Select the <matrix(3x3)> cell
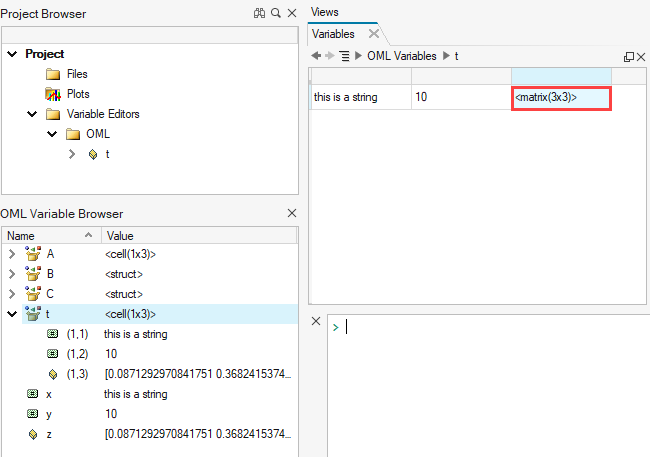This screenshot has height=457, width=650. point(560,97)
